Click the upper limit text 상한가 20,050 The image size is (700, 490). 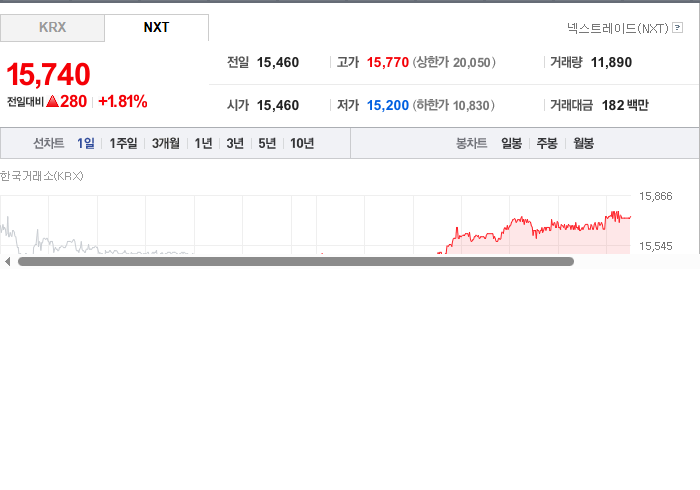click(454, 62)
